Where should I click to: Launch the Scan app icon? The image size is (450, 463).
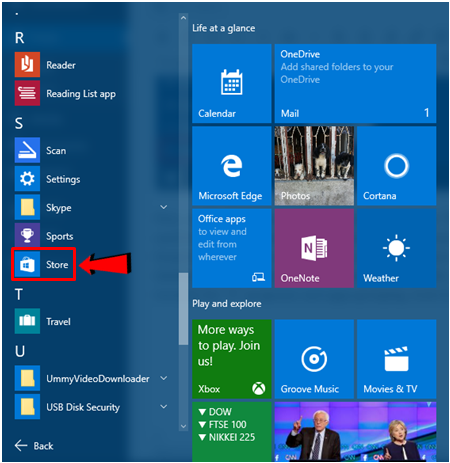click(27, 150)
